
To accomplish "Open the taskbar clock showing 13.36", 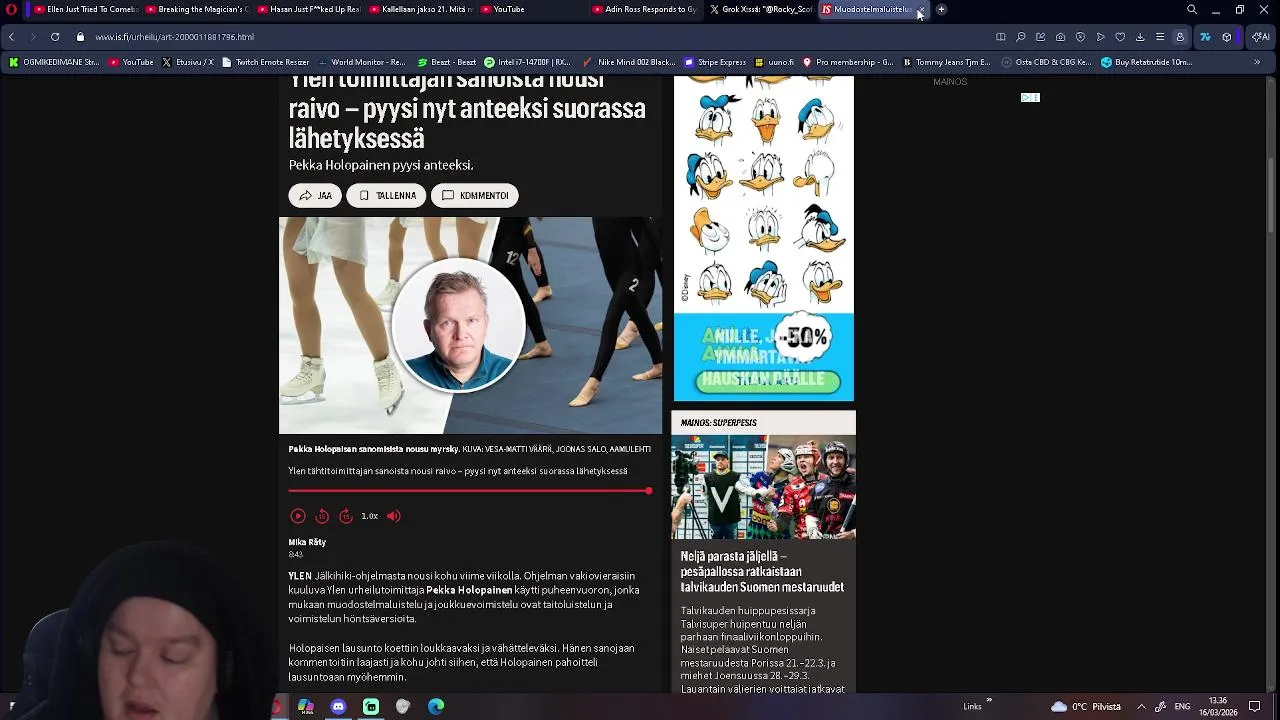I will tap(1218, 706).
